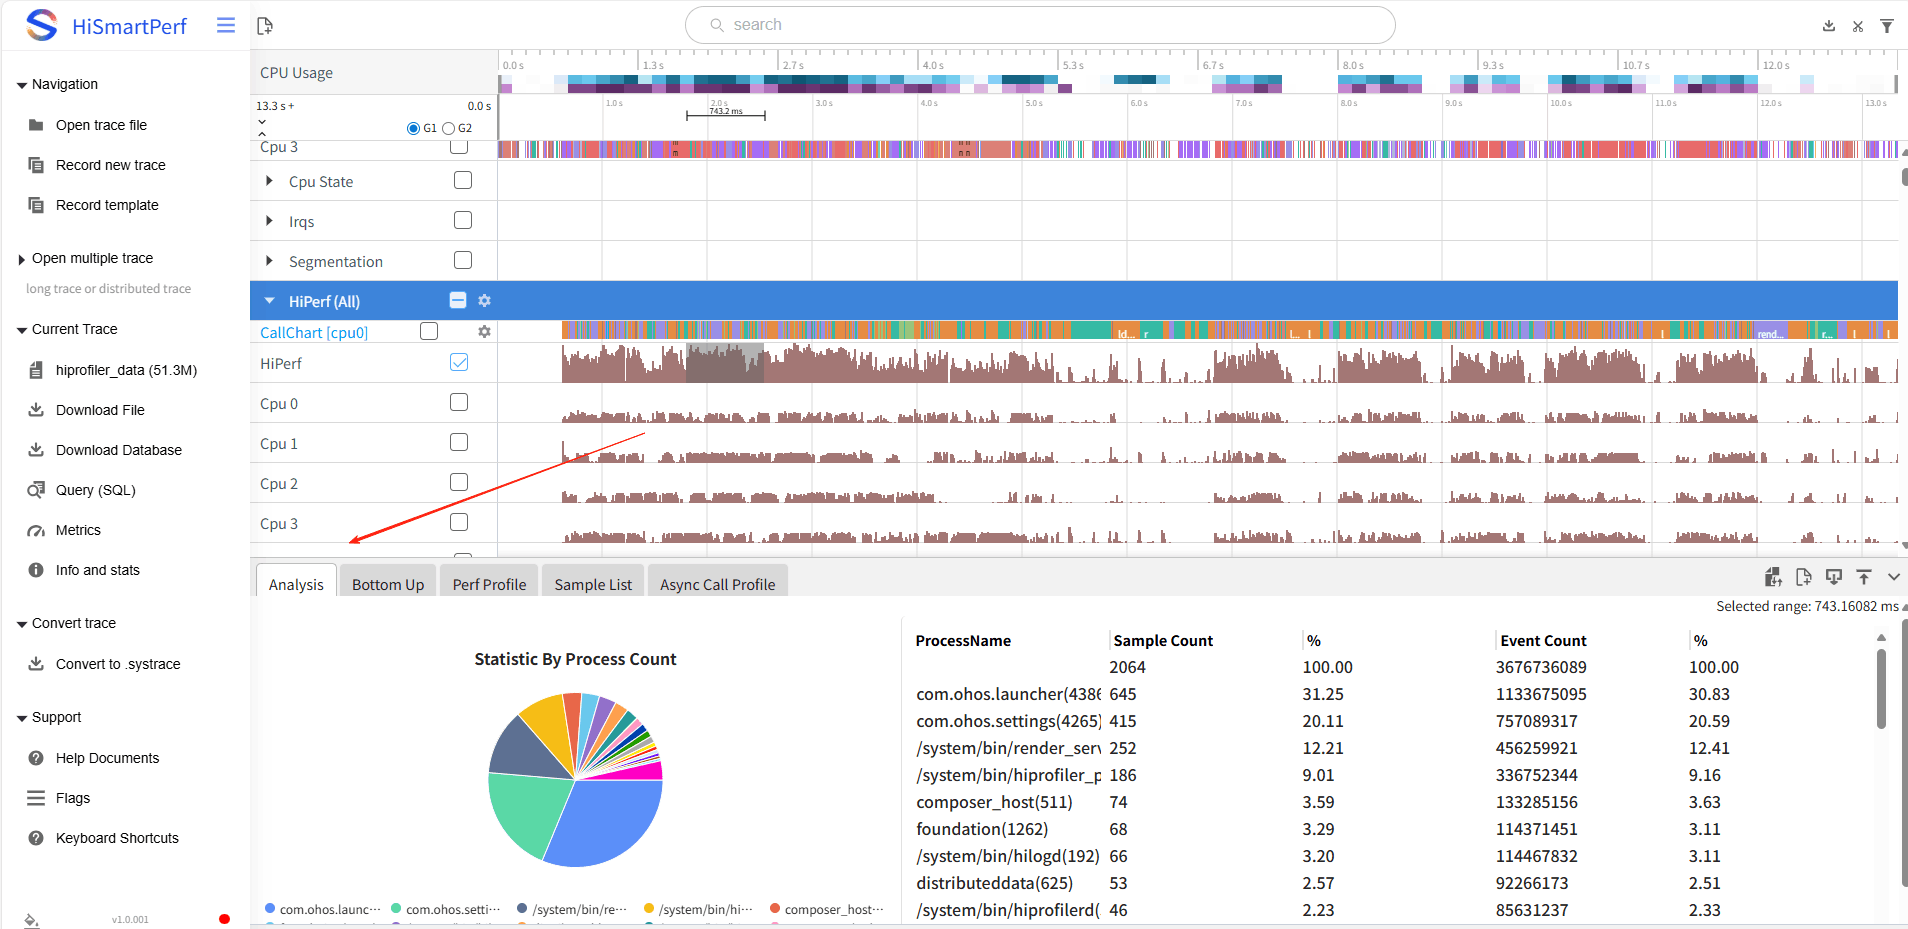This screenshot has height=929, width=1908.
Task: Collapse the Support section
Action: point(22,718)
